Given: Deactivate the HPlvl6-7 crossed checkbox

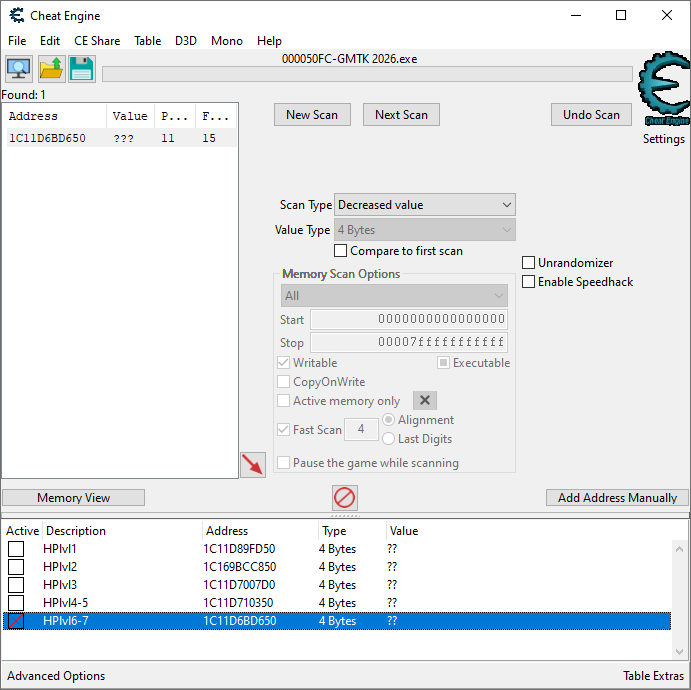Looking at the screenshot, I should (16, 621).
